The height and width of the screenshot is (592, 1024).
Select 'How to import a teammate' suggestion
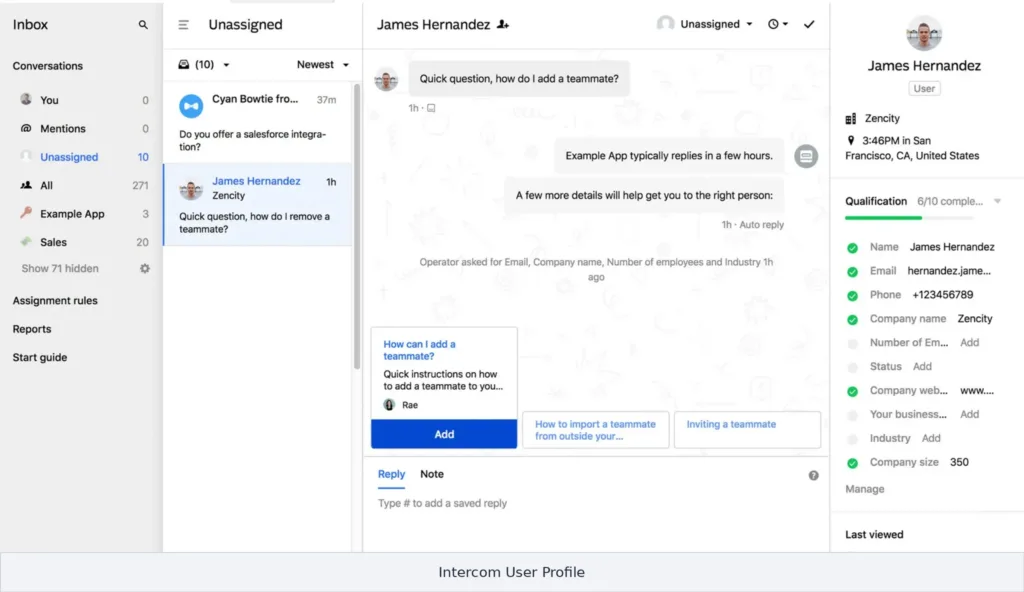(596, 430)
